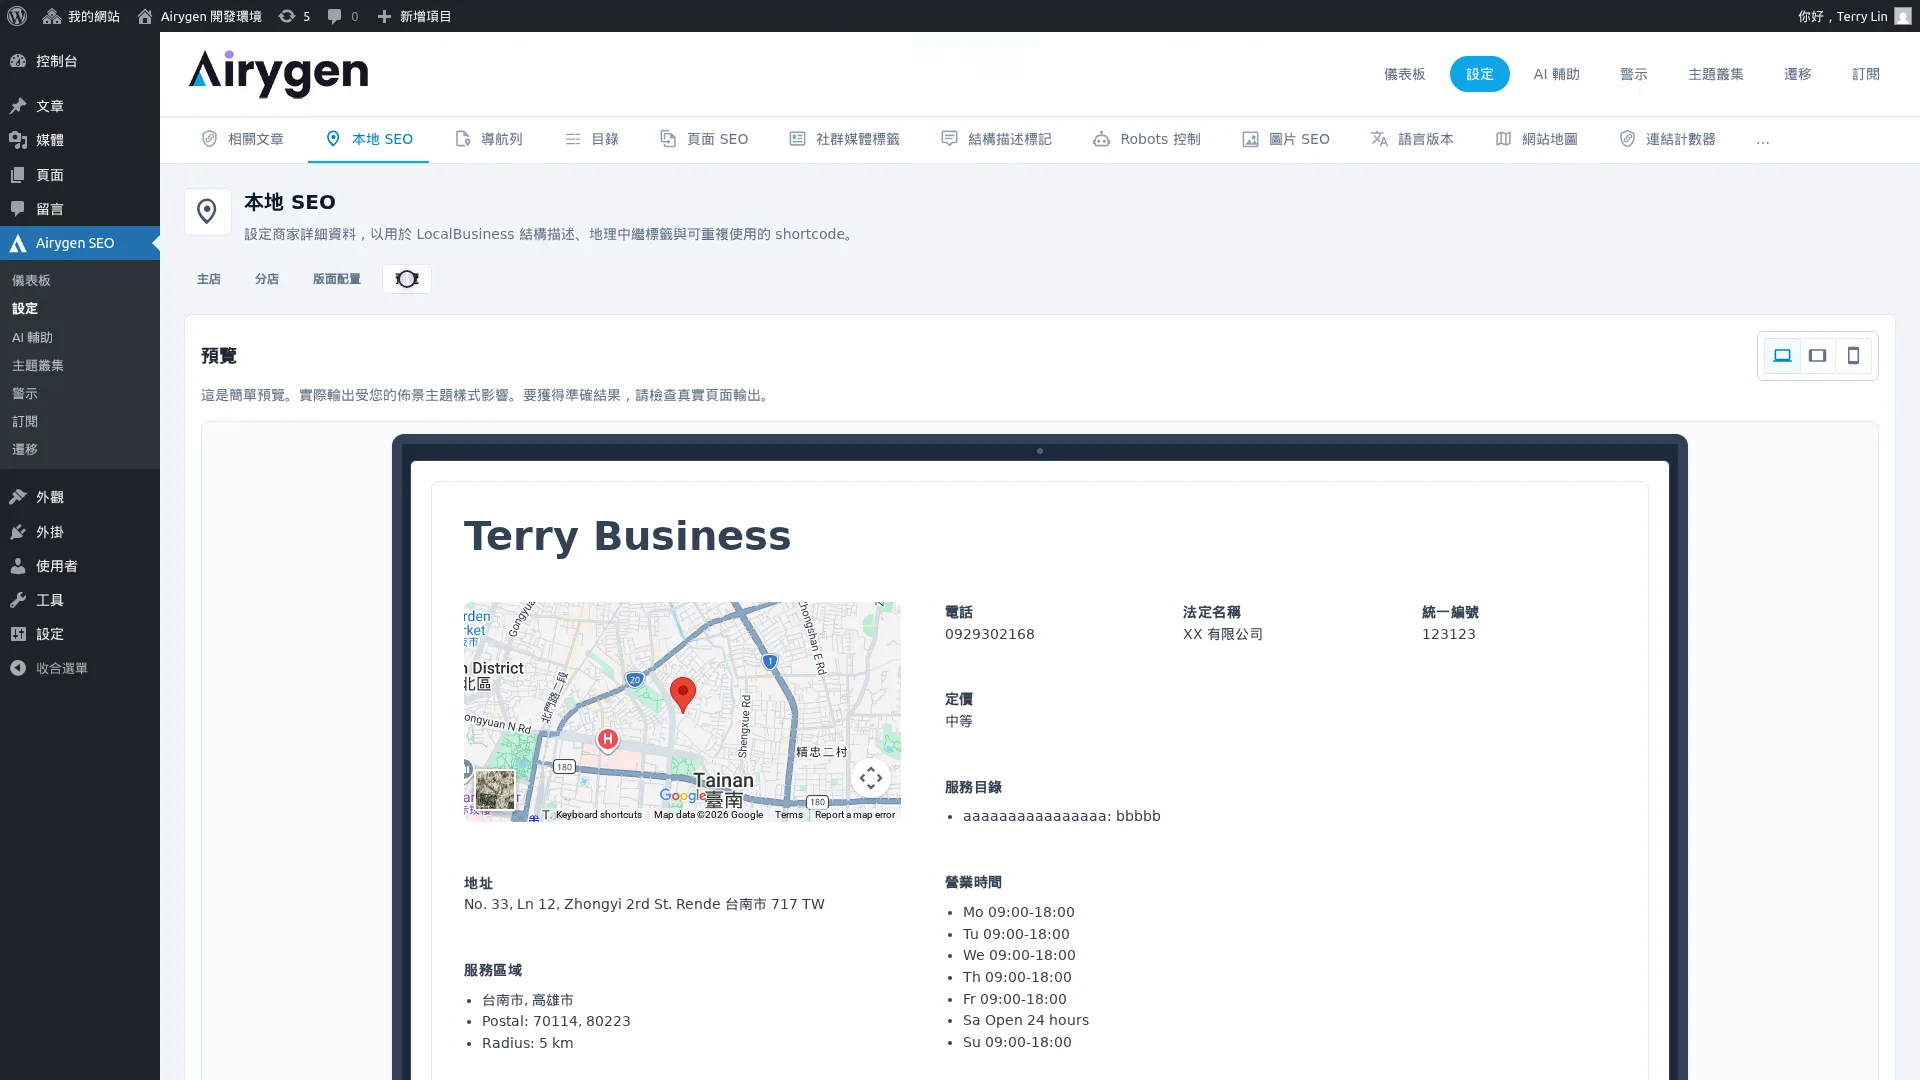This screenshot has width=1920, height=1080.
Task: Click the highlighted 設定 pill button
Action: click(x=1480, y=74)
